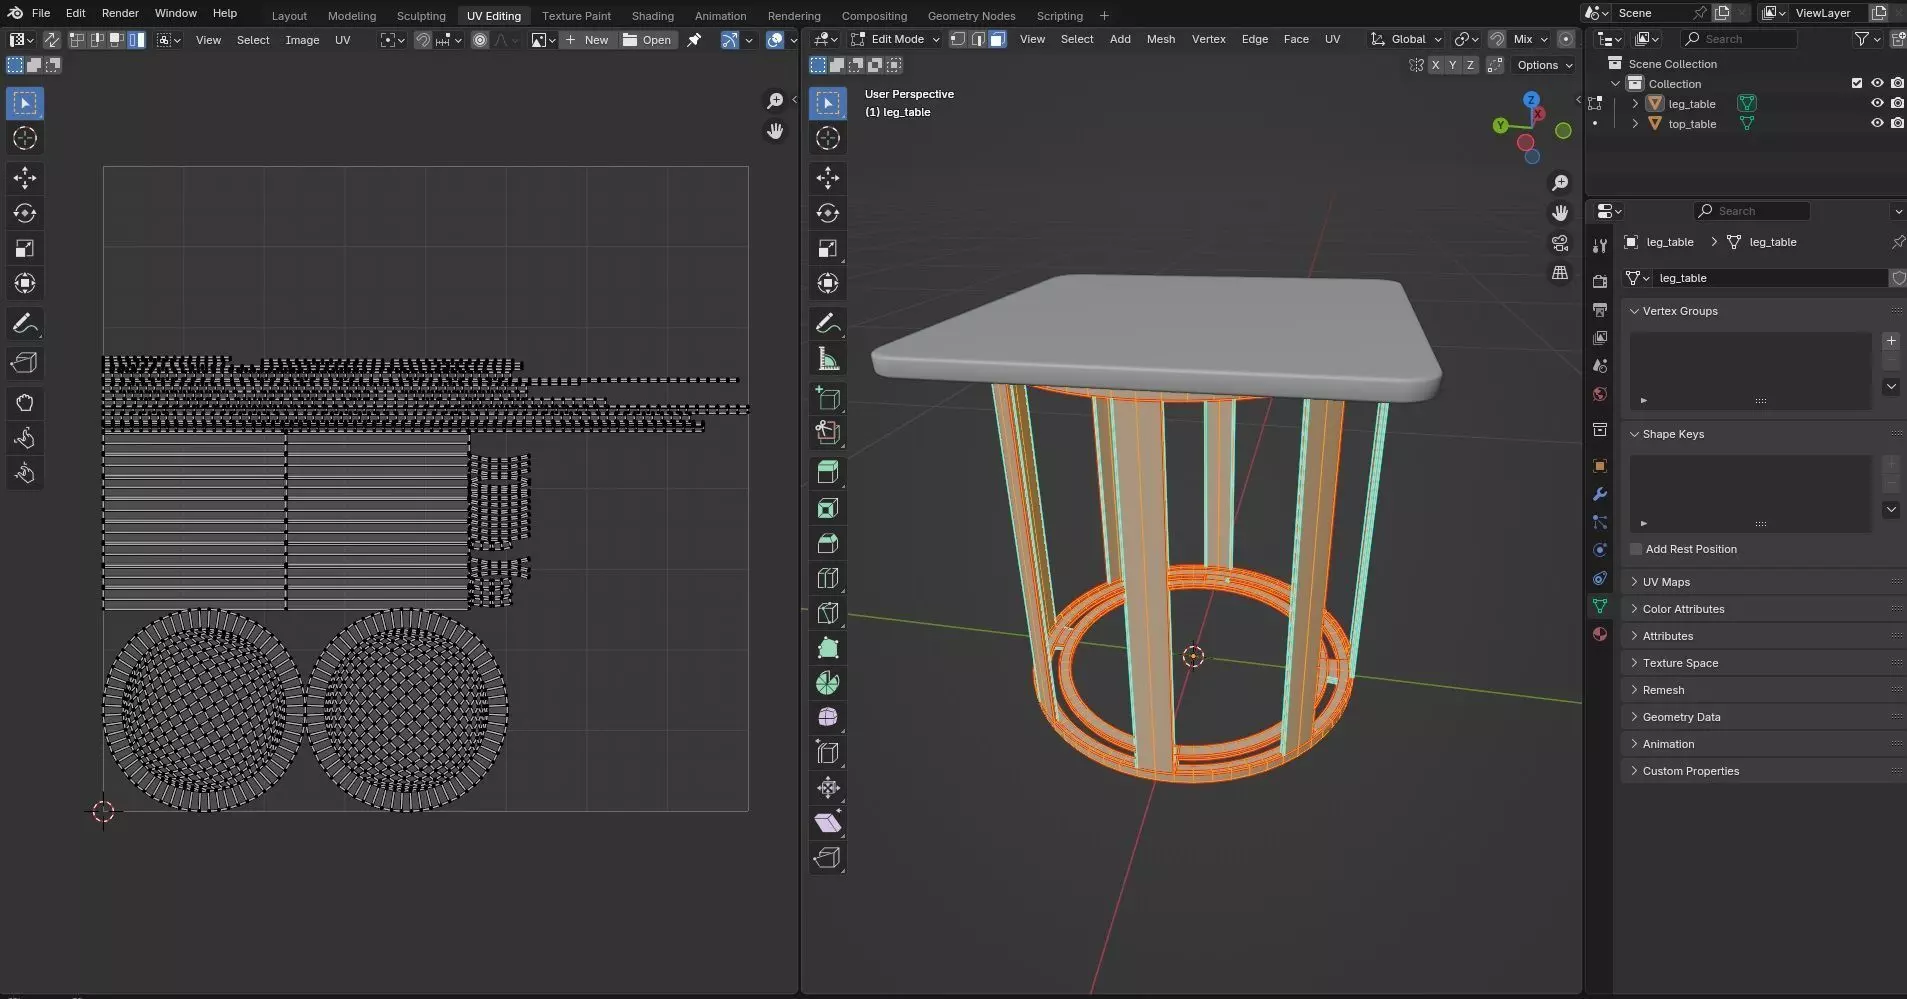Select the UV Pinch sculpt tool
The height and width of the screenshot is (999, 1907).
pyautogui.click(x=25, y=473)
